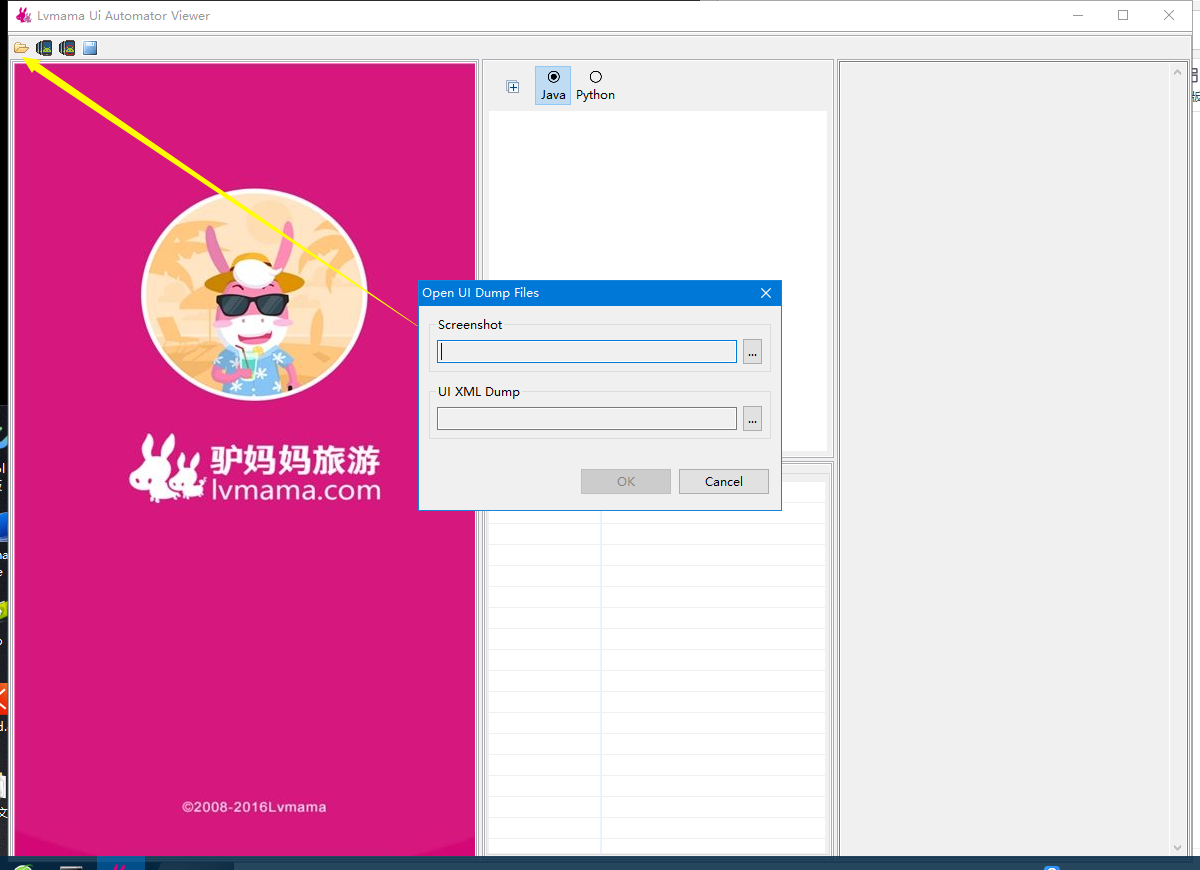Browse for a UI XML Dump file
The height and width of the screenshot is (870, 1200).
tap(752, 418)
